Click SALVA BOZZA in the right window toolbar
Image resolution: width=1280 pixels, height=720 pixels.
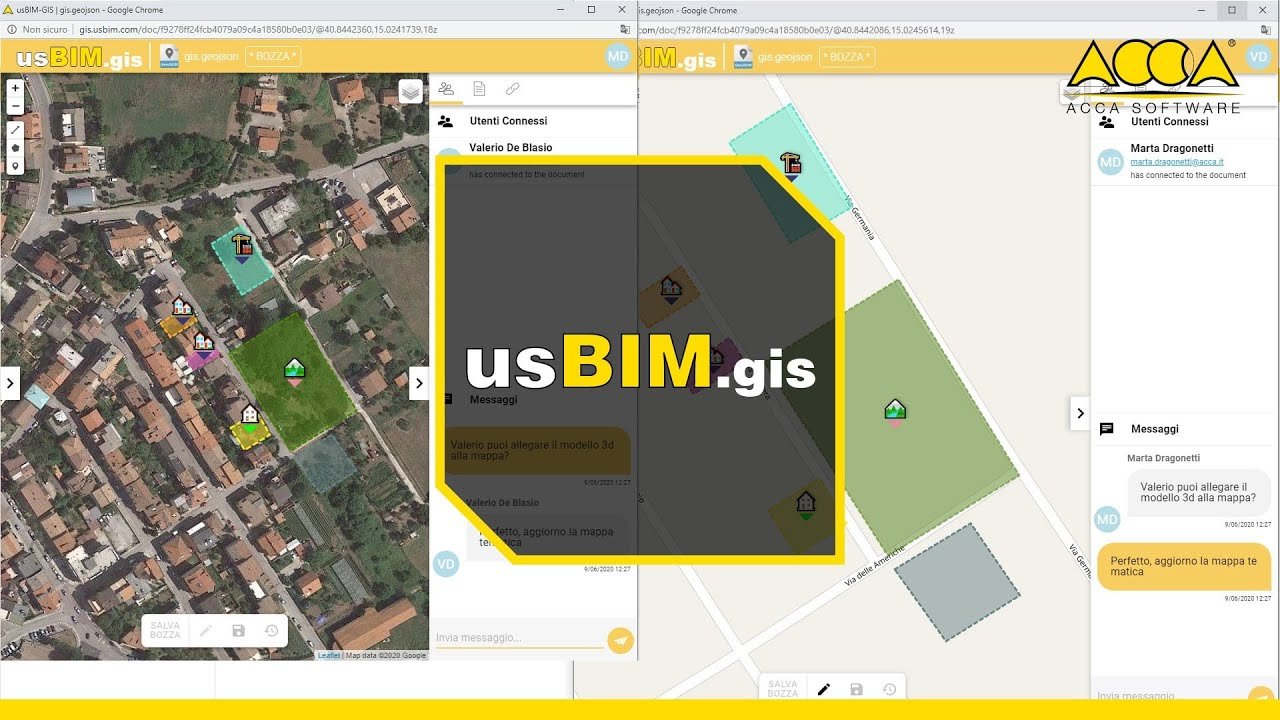[783, 688]
